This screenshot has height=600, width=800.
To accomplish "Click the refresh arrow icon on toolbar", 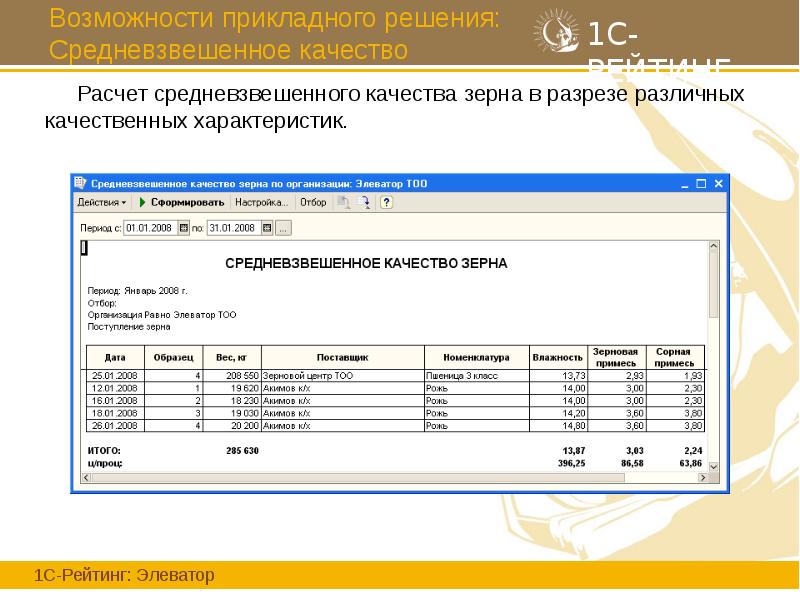I will pos(363,201).
